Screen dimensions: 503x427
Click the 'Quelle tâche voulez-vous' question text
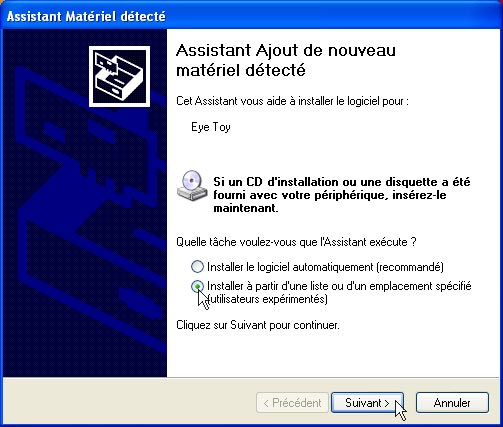[x=296, y=242]
